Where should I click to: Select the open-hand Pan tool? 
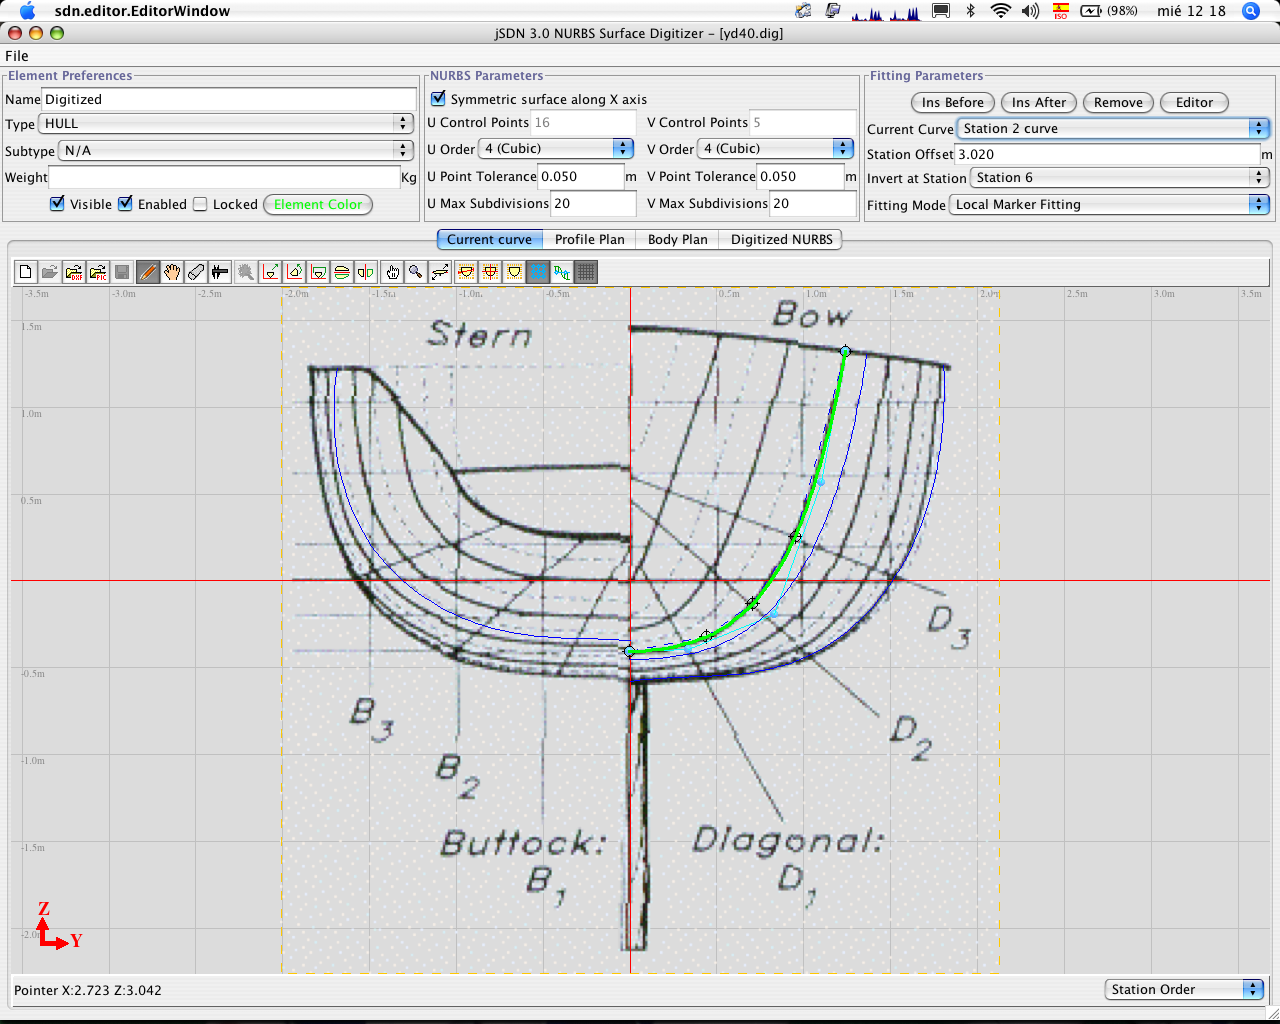click(x=172, y=272)
